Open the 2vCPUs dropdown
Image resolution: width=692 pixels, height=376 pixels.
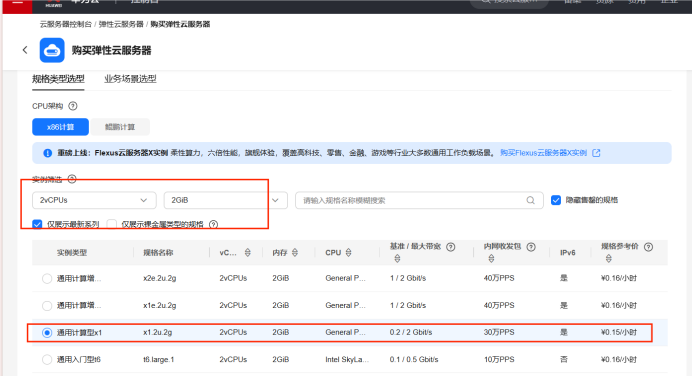pyautogui.click(x=94, y=200)
